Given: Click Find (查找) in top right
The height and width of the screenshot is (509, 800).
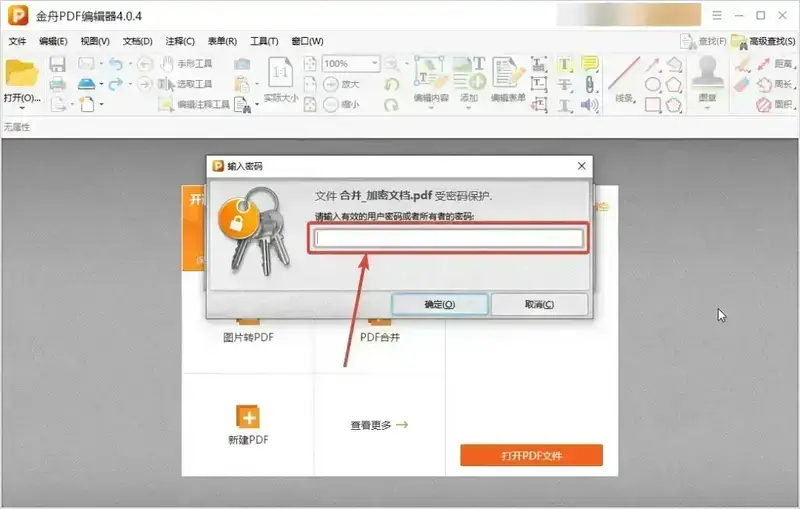Looking at the screenshot, I should 703,41.
